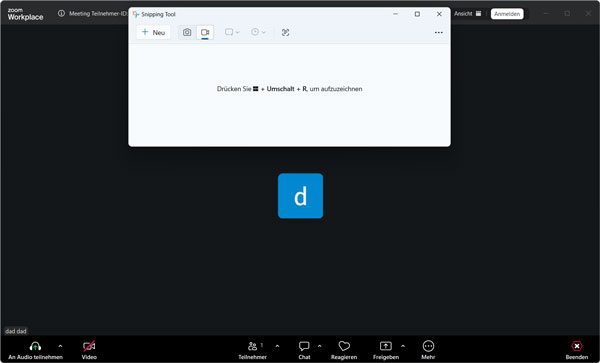Click the Meeting Teilnehmer-ID text

(x=98, y=13)
